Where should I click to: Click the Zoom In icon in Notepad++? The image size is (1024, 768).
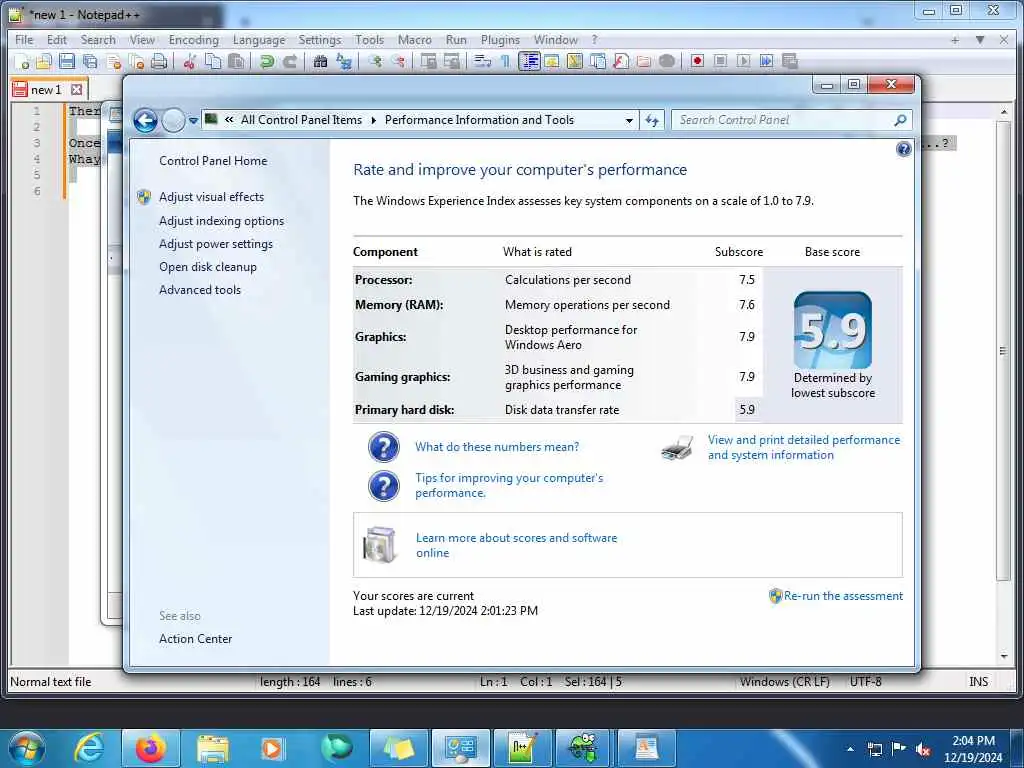[375, 61]
